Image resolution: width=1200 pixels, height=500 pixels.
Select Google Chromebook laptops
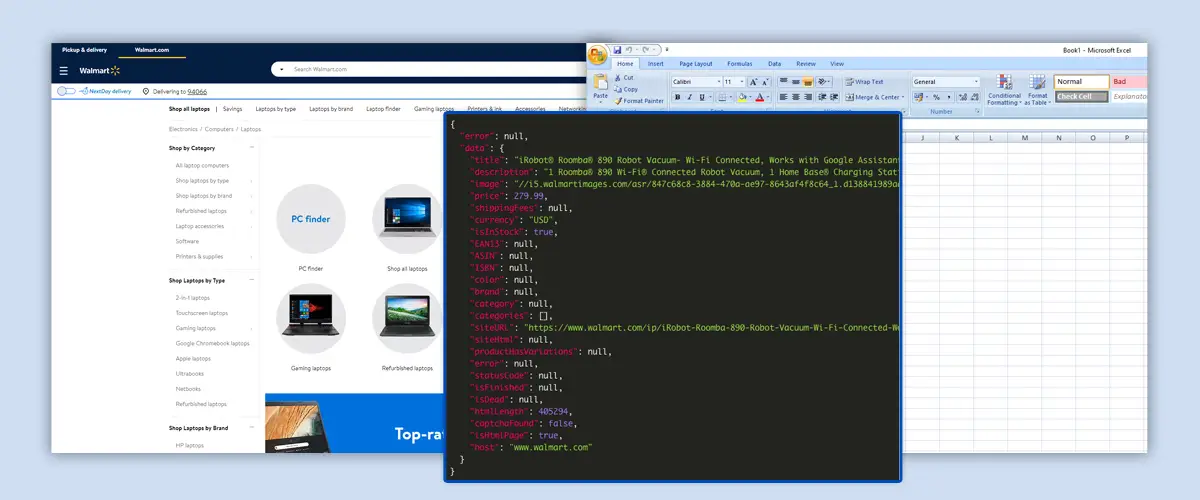click(213, 343)
